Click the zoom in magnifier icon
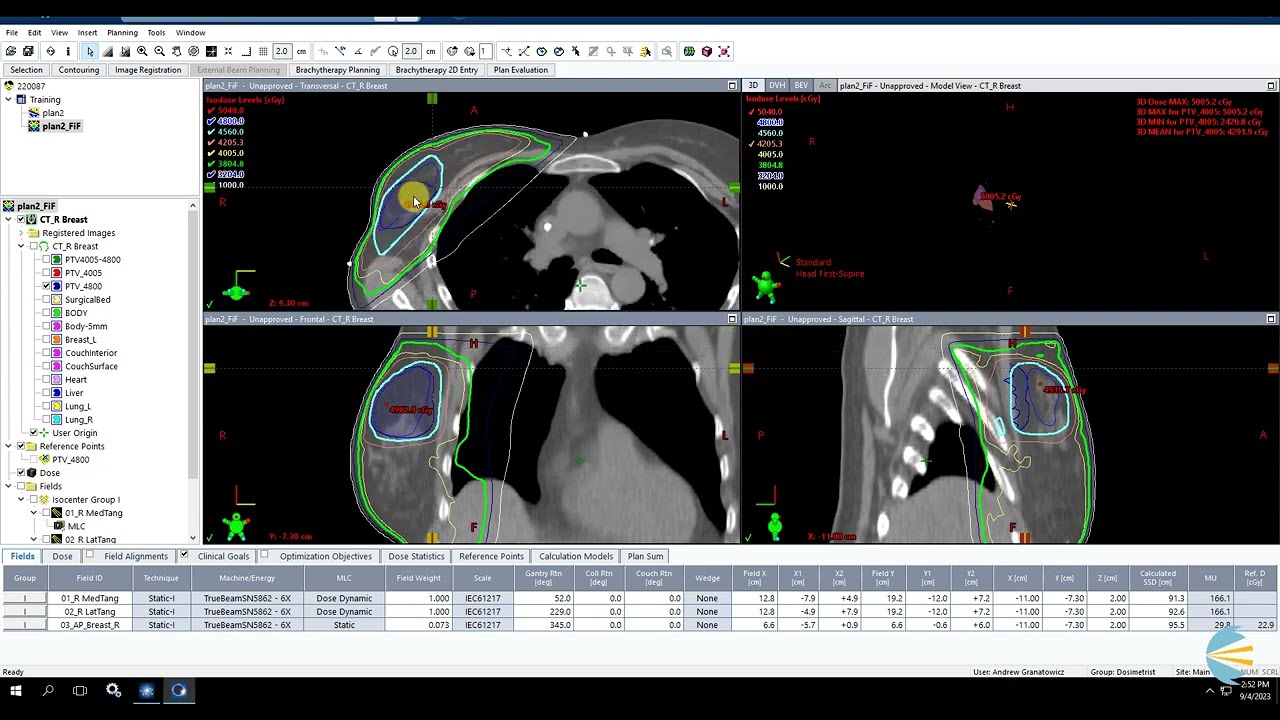 coord(142,51)
